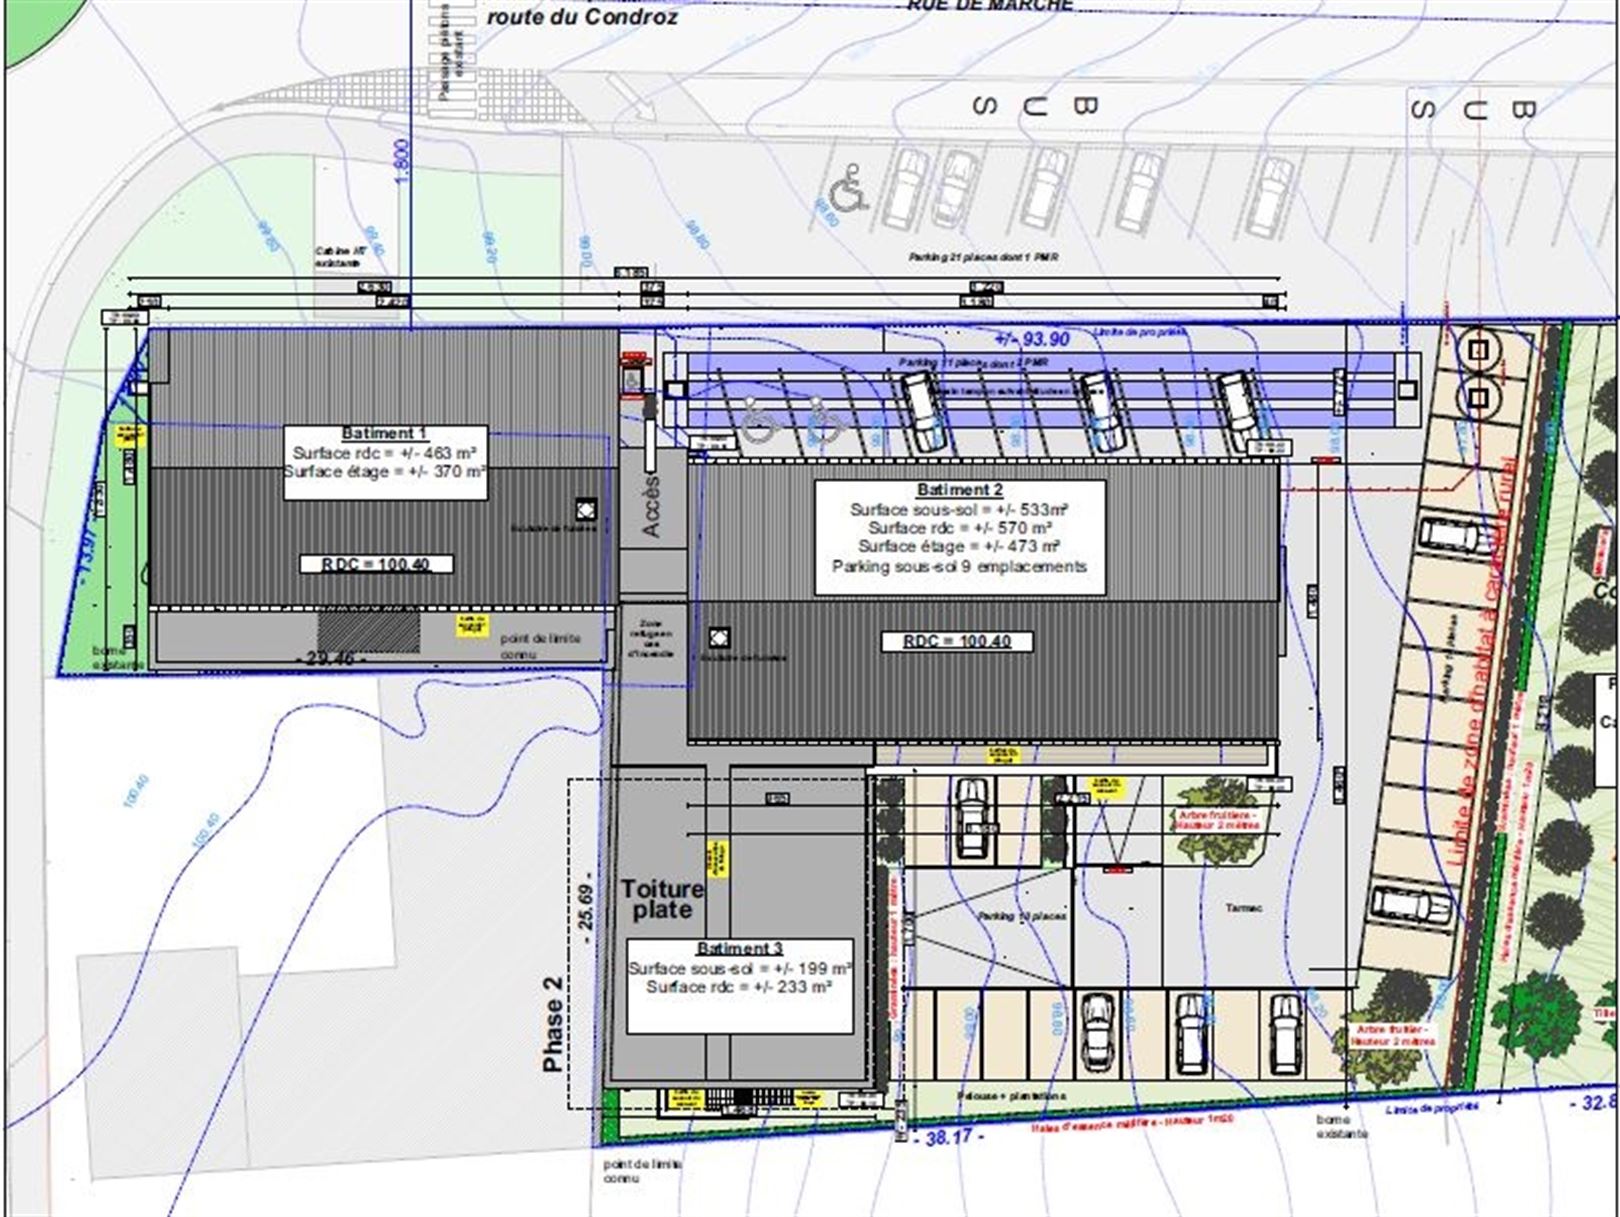This screenshot has height=1217, width=1620.
Task: Select the skylight square left of Batiment 2
Action: point(718,637)
